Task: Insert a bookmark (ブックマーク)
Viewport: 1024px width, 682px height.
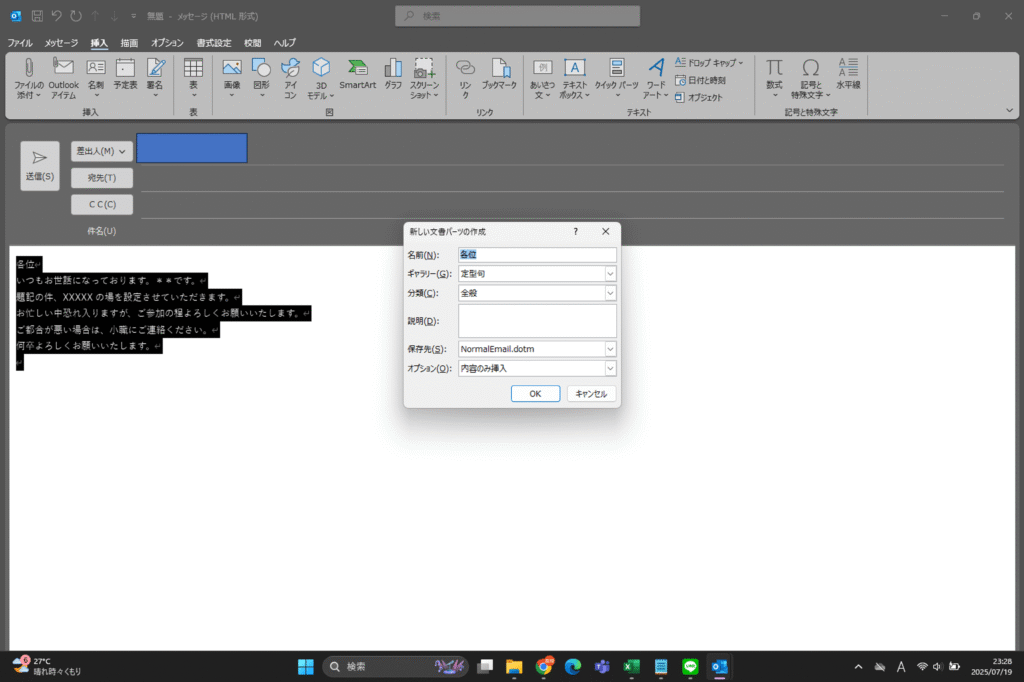Action: [500, 74]
